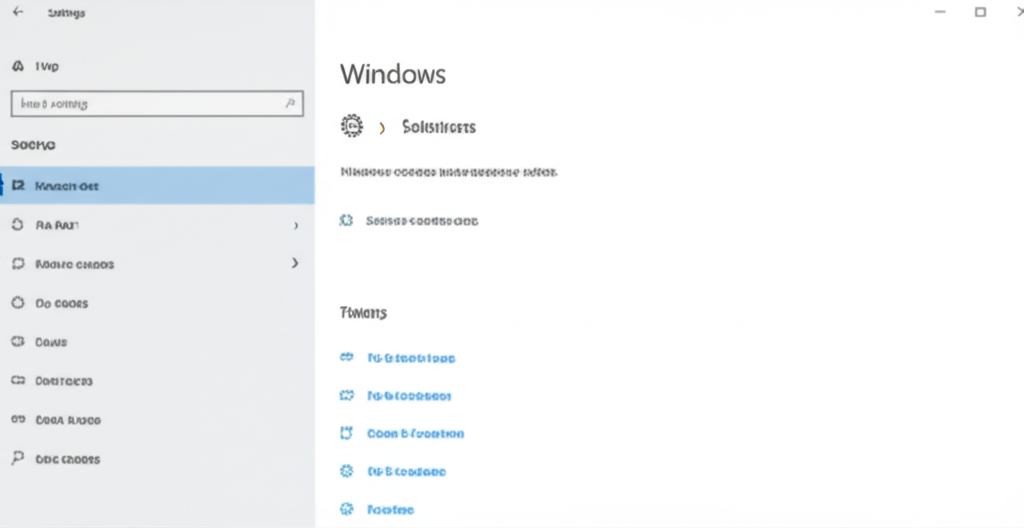
Task: Click the window title text next to the back arrow
Action: click(x=66, y=12)
